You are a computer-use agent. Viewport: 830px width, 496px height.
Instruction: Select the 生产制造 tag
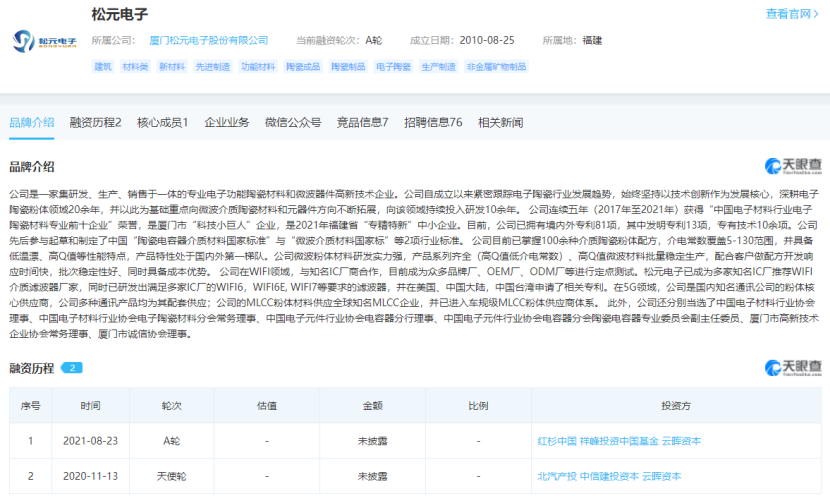pos(438,67)
